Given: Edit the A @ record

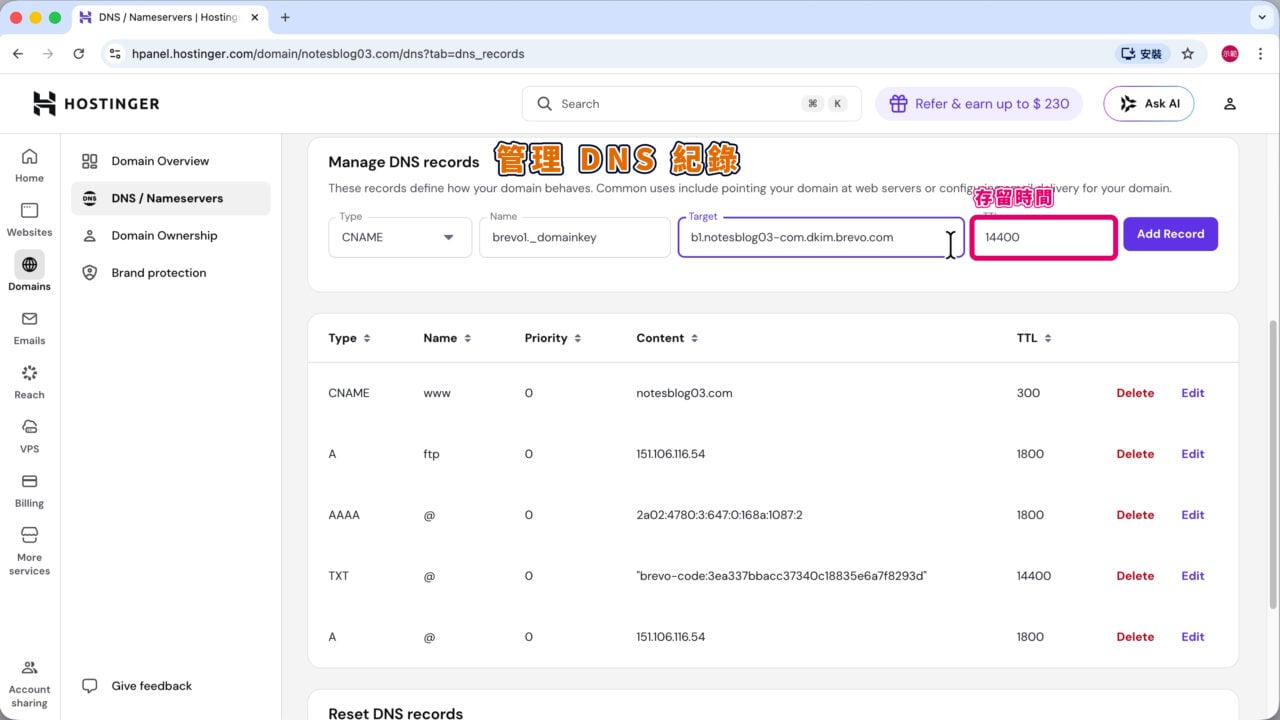Looking at the screenshot, I should tap(1193, 637).
